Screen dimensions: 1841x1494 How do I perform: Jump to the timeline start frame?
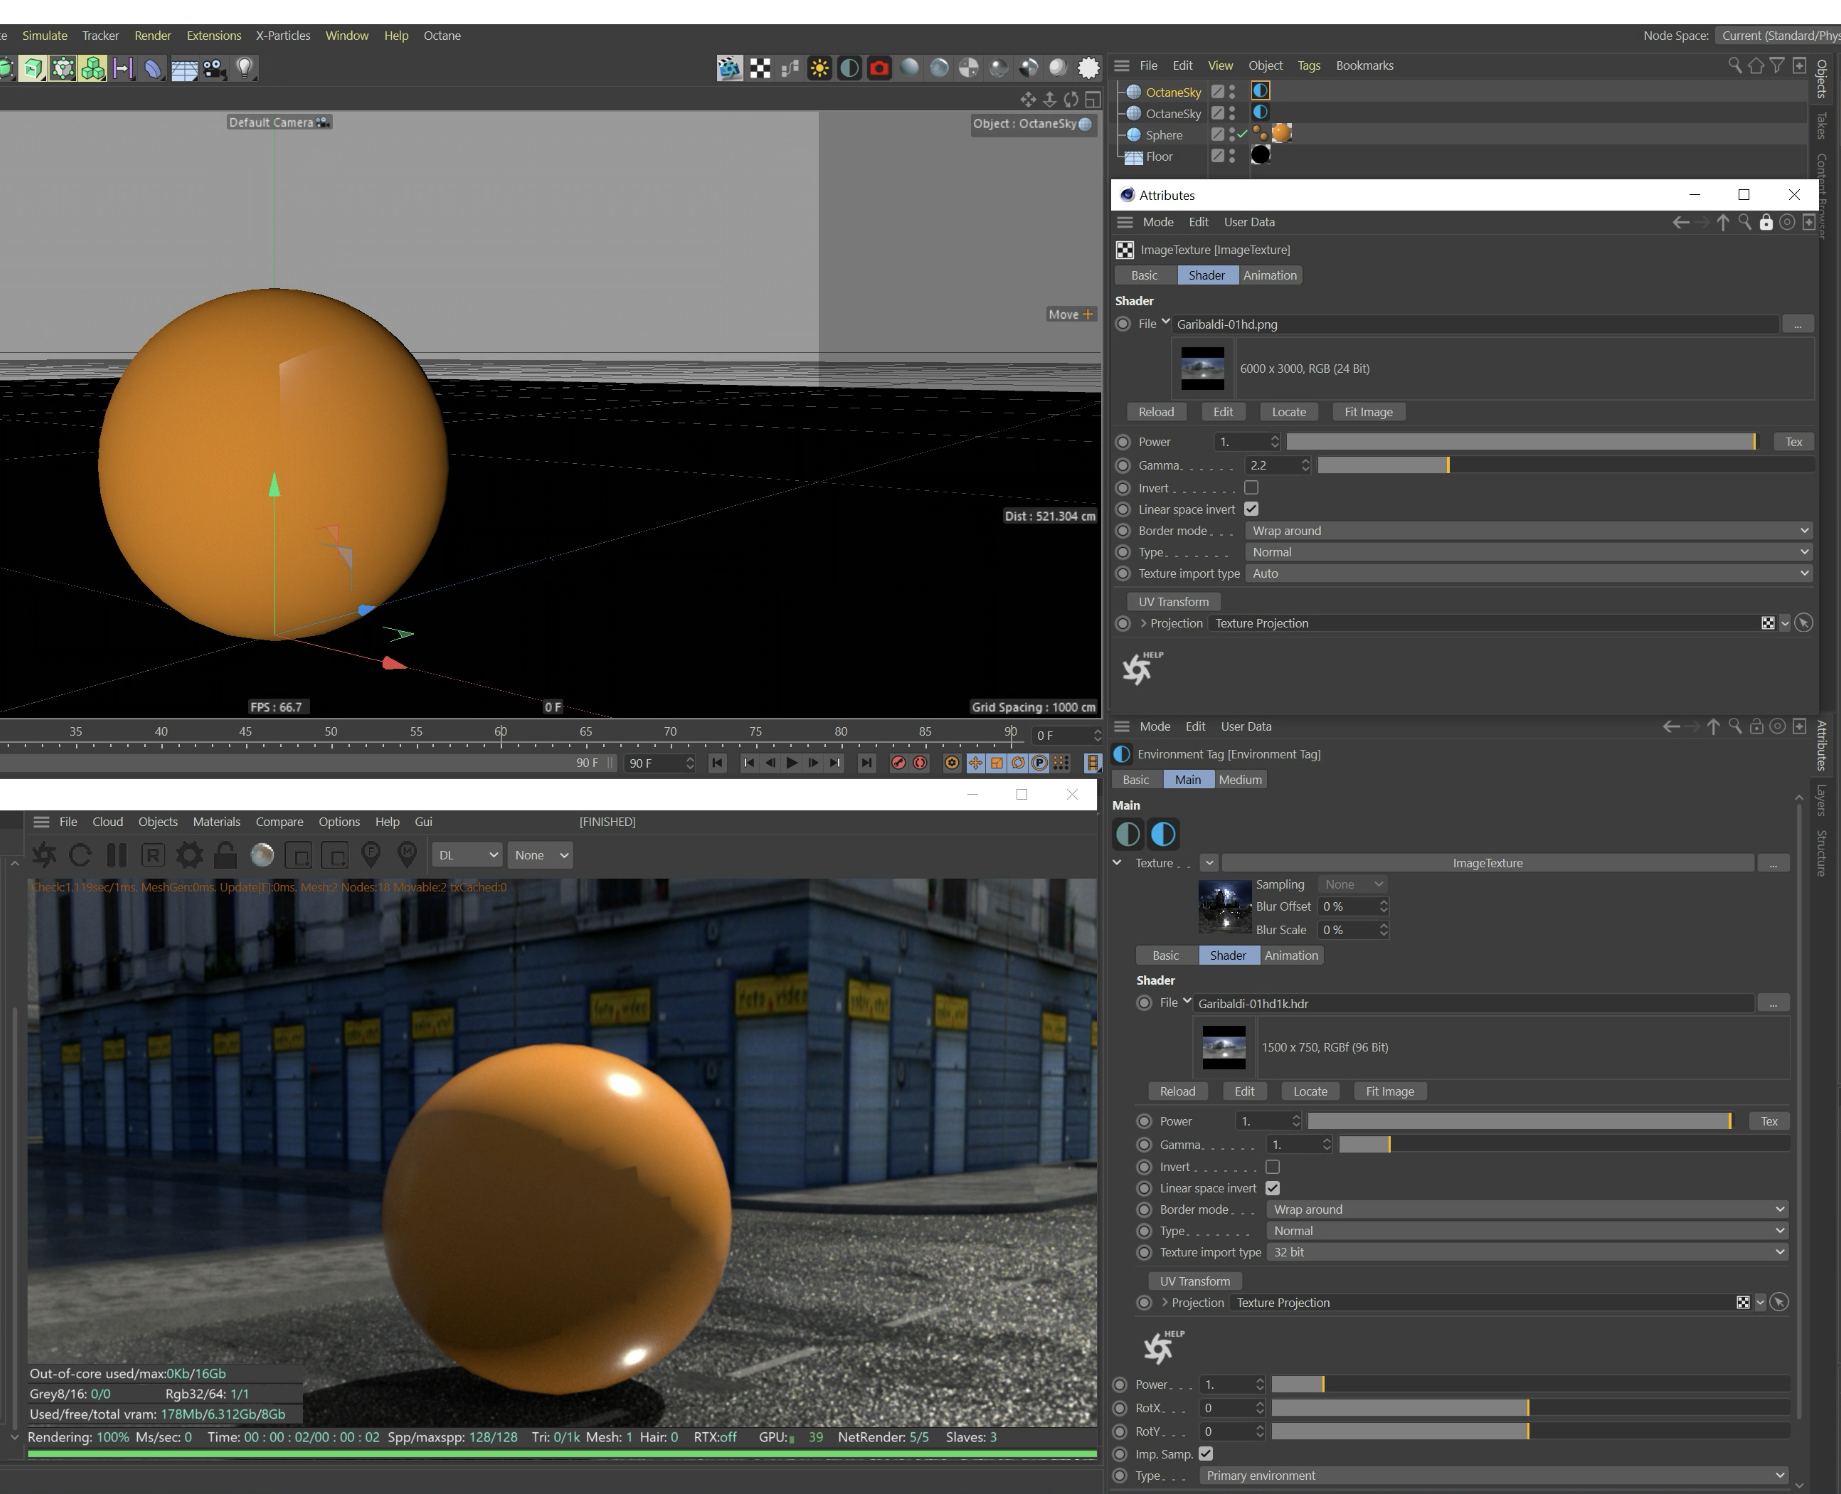pos(718,763)
